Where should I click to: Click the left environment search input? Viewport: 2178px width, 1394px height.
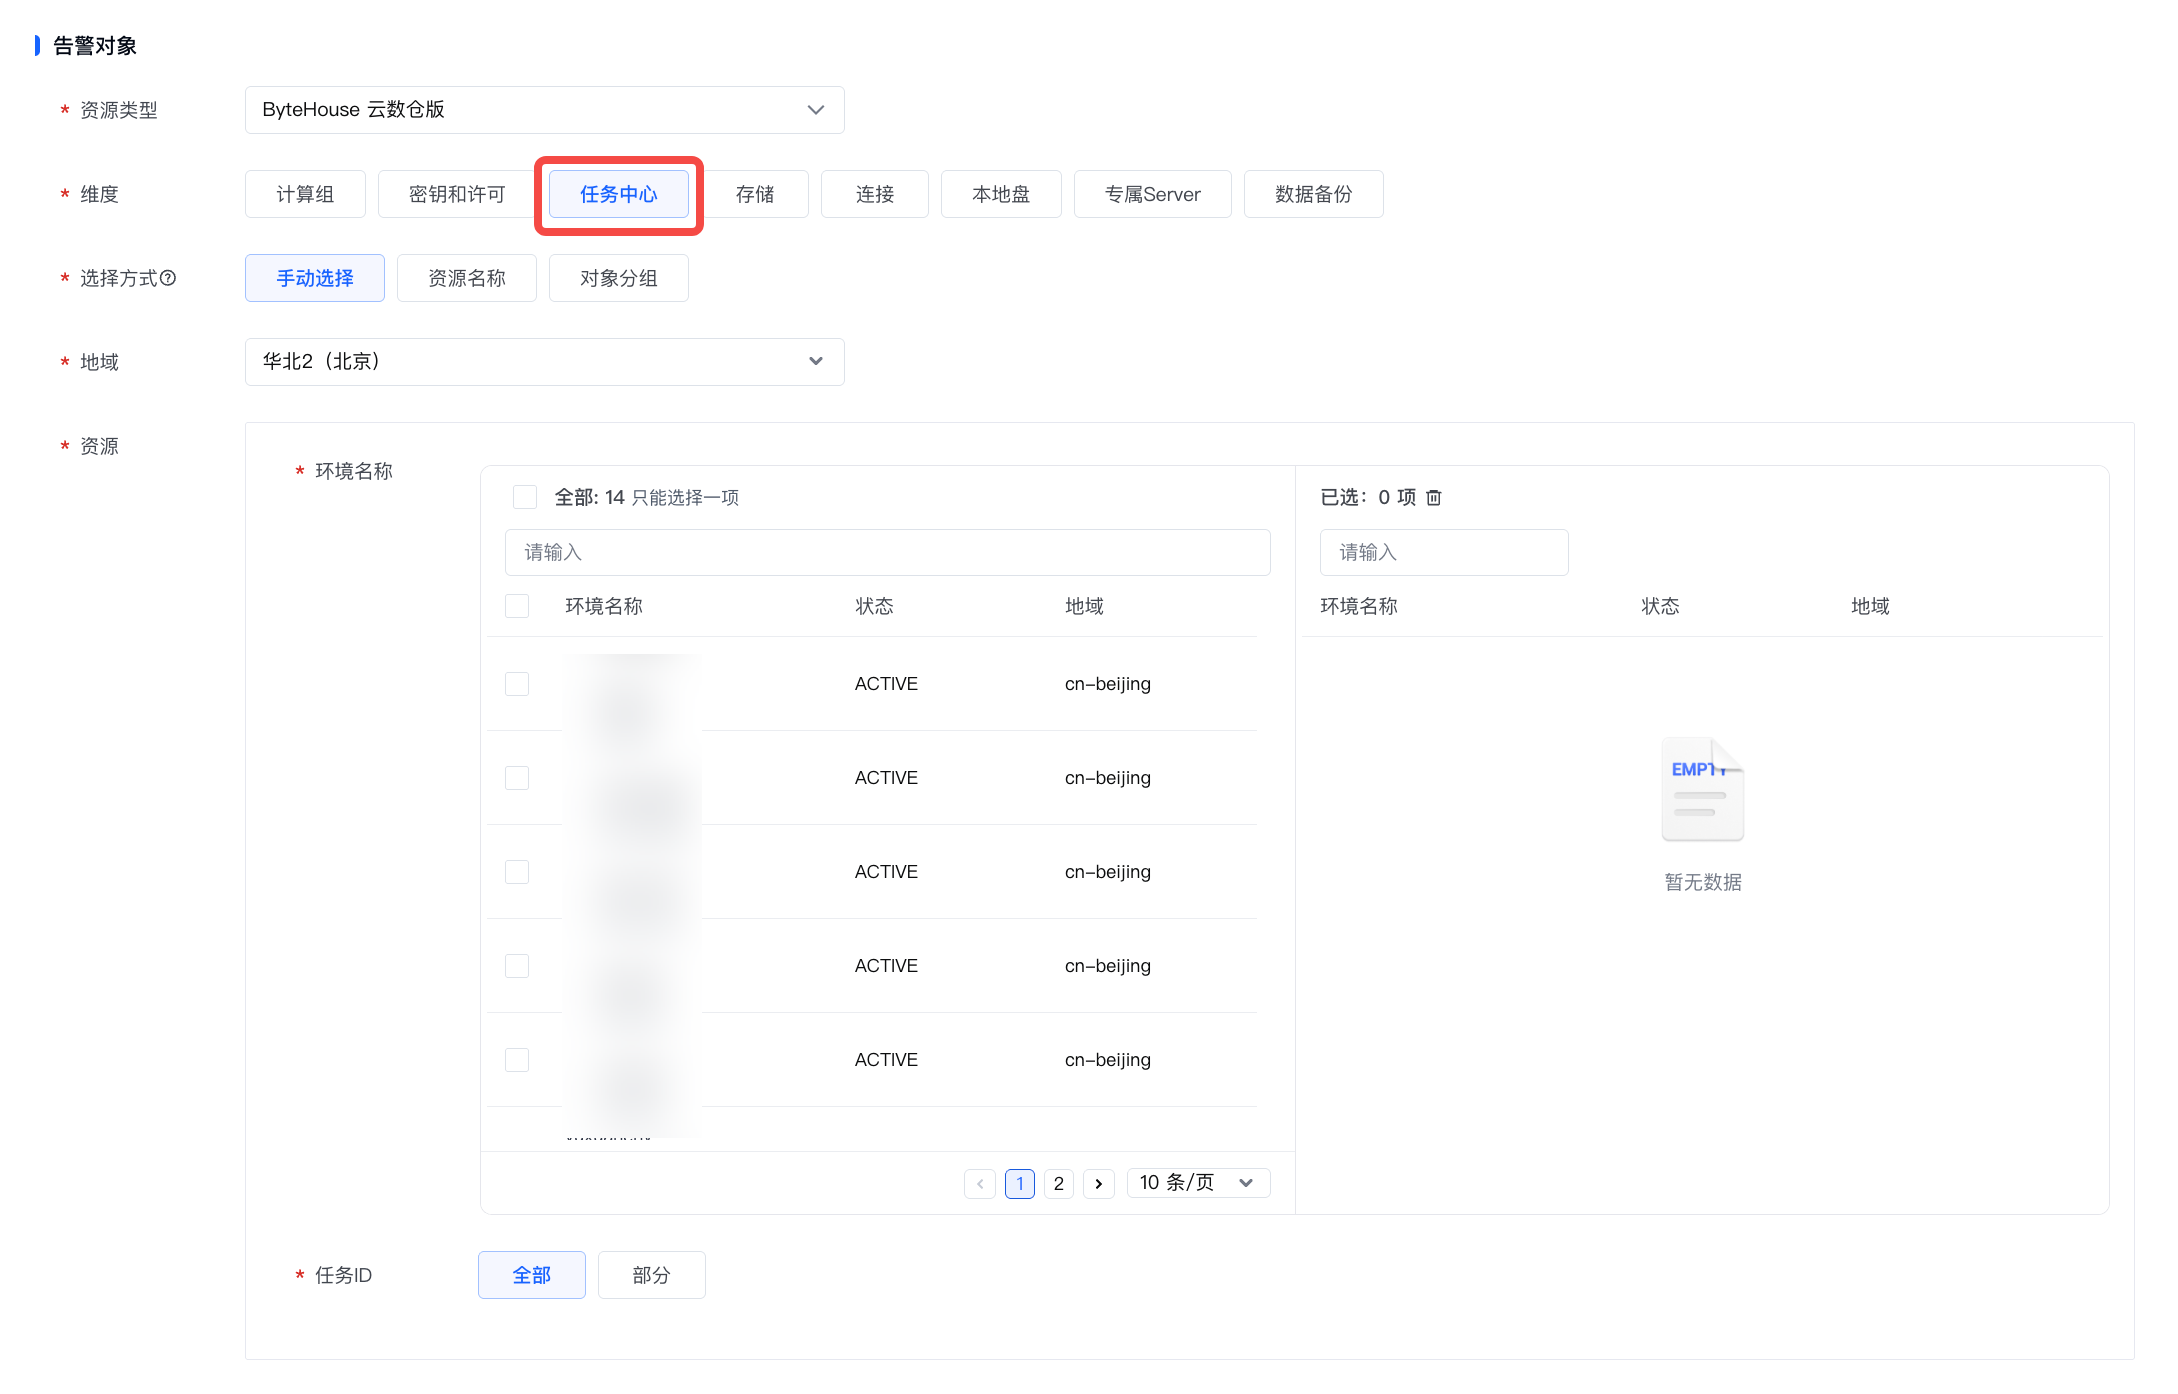click(887, 552)
